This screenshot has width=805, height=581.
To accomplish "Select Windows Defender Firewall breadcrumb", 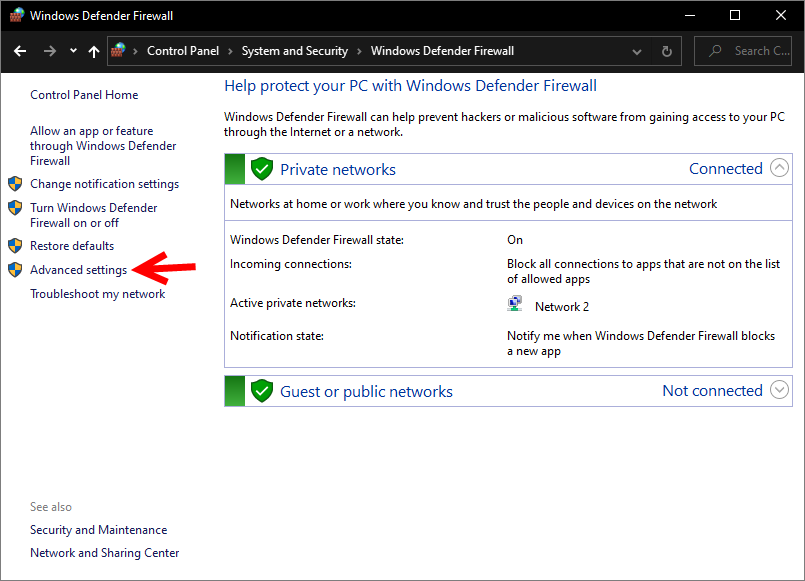I will coord(442,51).
